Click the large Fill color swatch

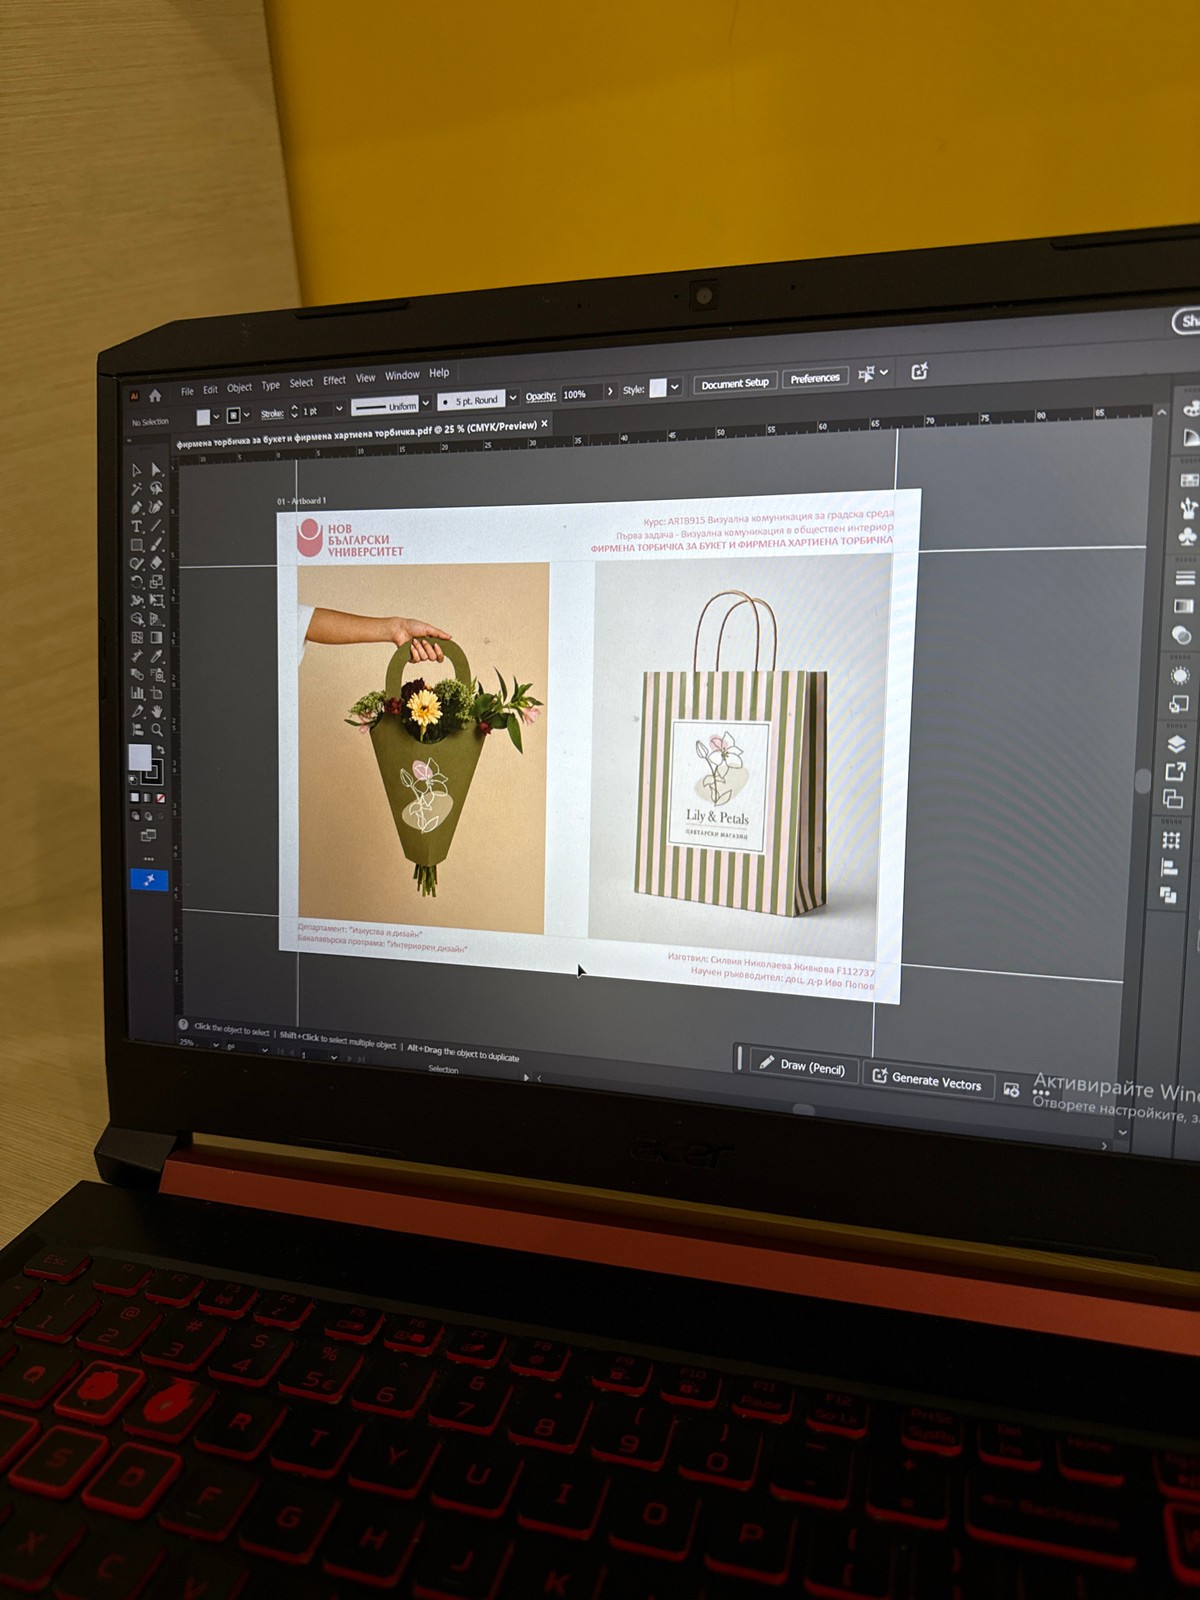140,758
